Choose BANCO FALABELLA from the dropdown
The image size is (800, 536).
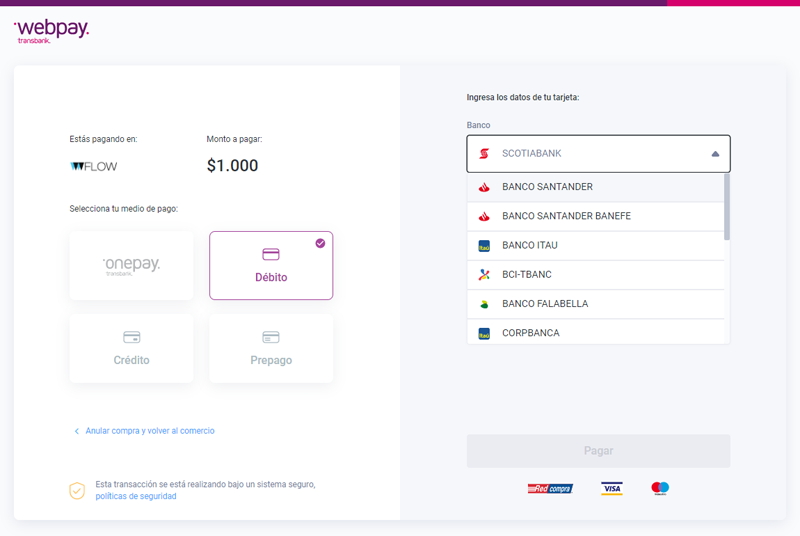595,304
